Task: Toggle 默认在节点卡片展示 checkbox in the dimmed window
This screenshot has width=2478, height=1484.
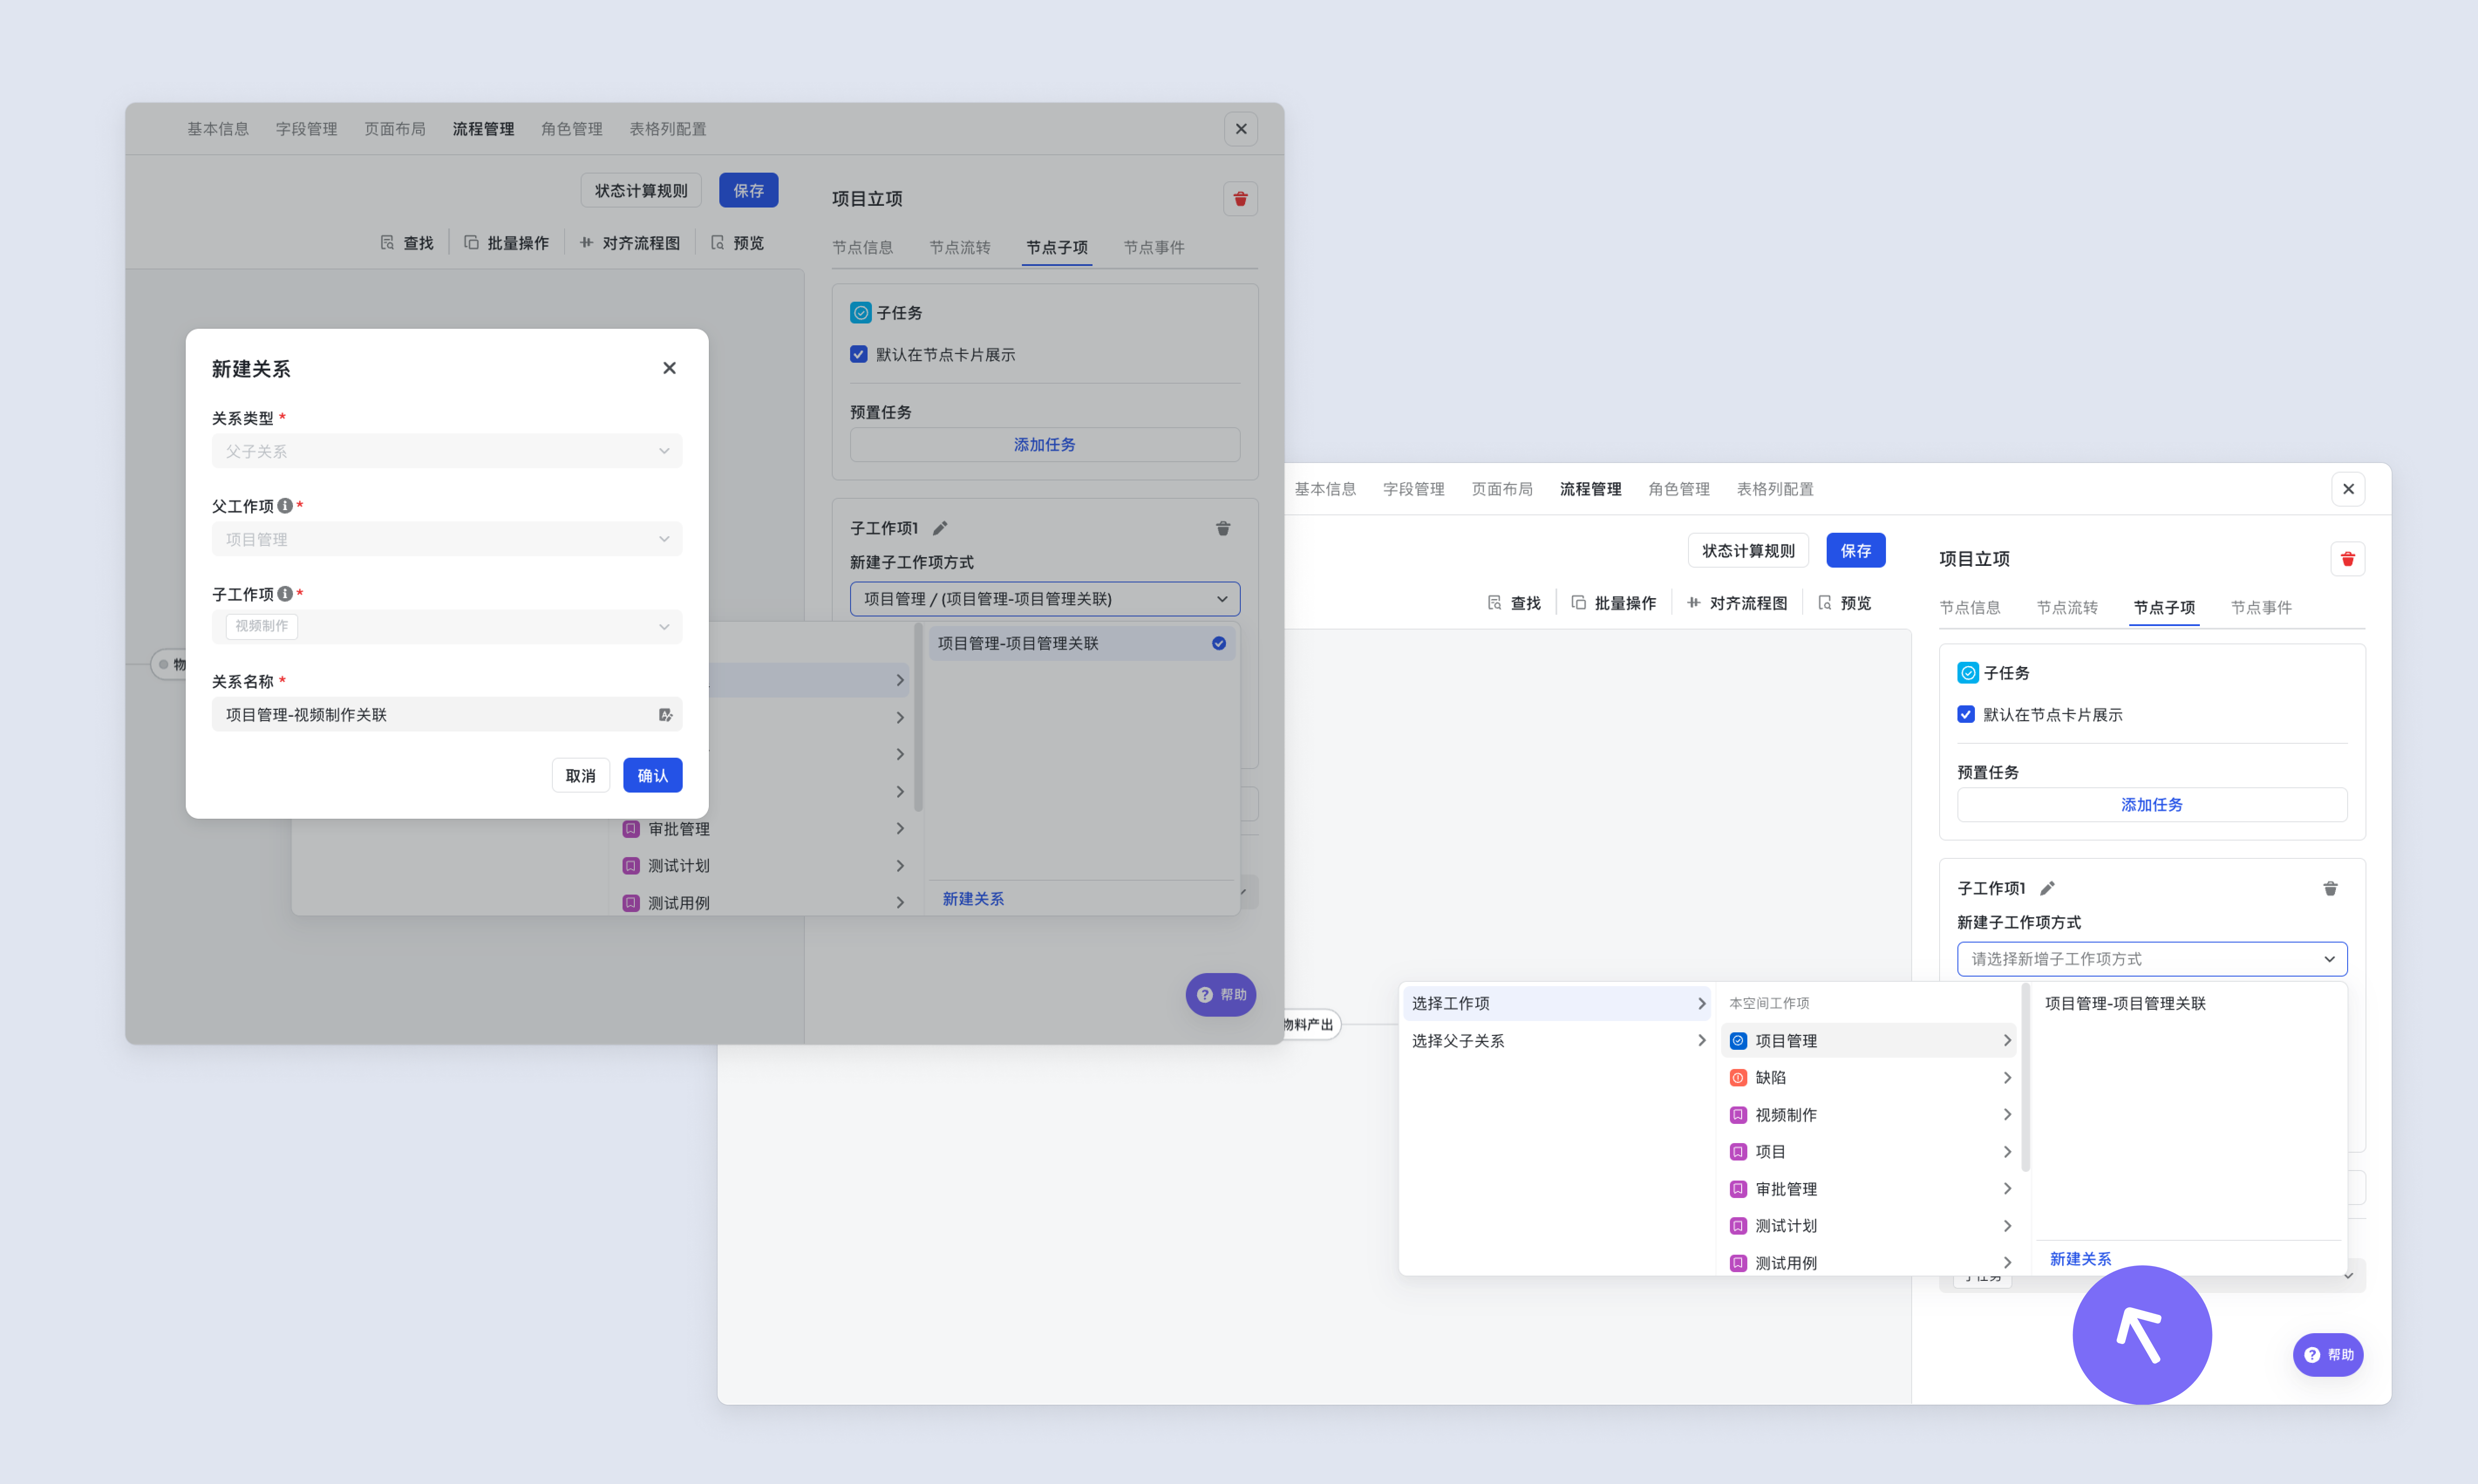Action: (858, 354)
